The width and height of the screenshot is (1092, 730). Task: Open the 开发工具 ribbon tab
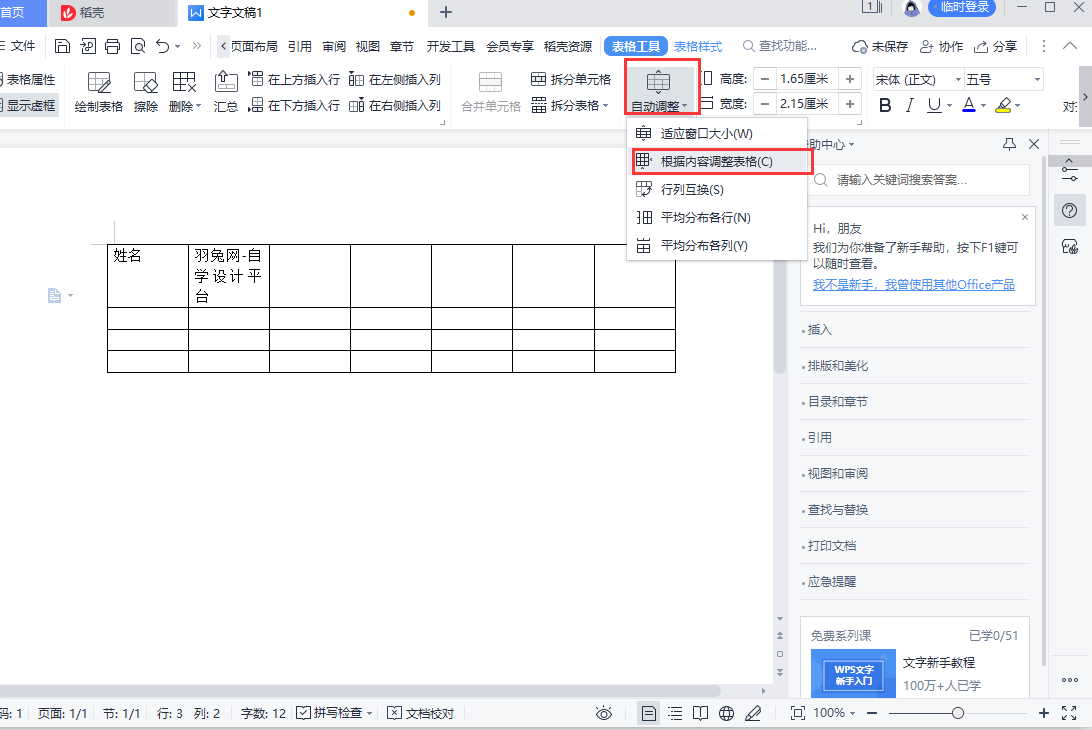[451, 47]
